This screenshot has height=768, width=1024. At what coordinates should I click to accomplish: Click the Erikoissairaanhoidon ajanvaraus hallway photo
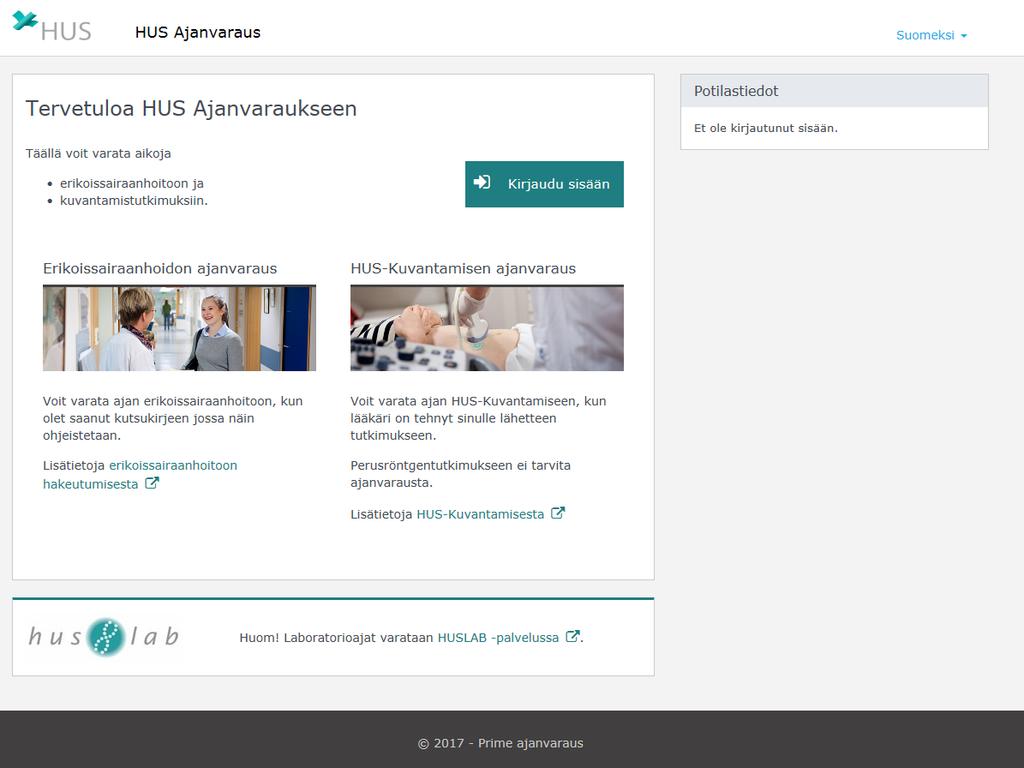tap(179, 328)
